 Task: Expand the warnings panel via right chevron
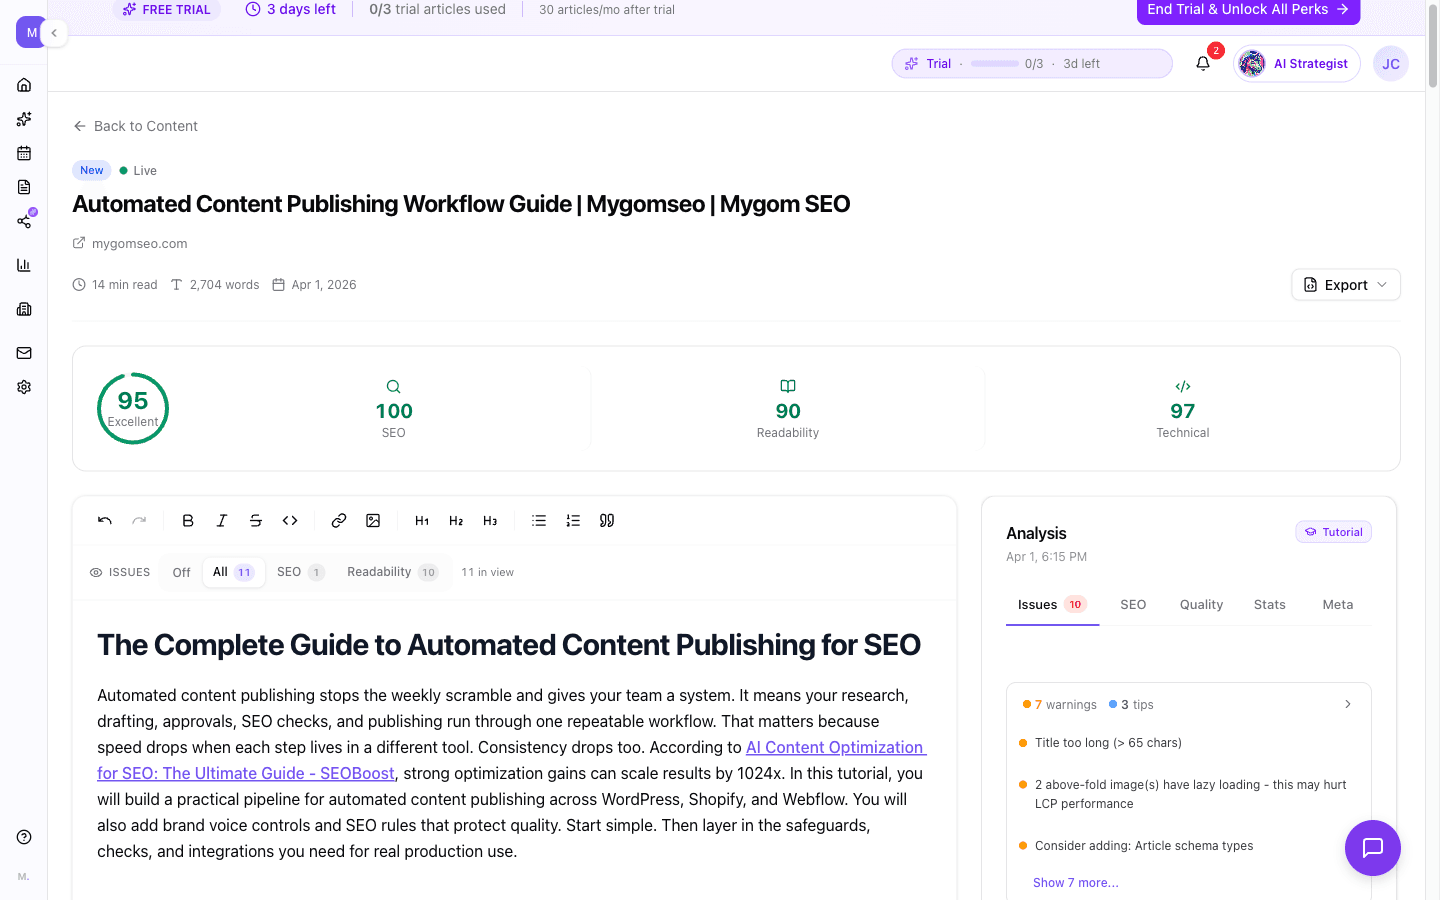pyautogui.click(x=1348, y=704)
